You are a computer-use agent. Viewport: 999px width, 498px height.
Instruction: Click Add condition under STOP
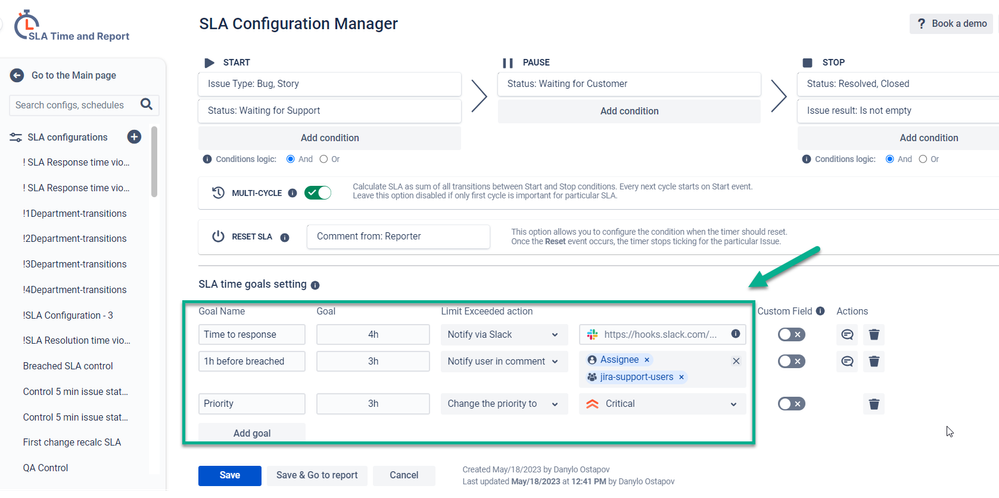(898, 138)
